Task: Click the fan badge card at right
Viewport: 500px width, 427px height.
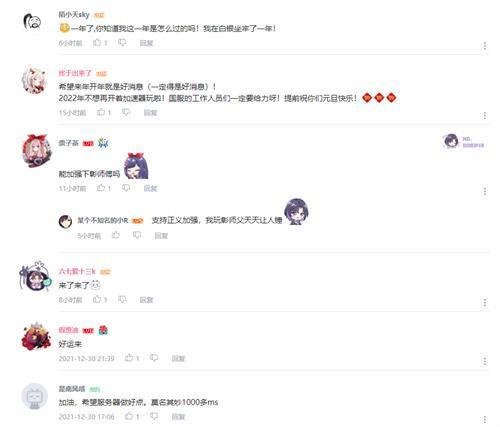Action: (x=464, y=141)
